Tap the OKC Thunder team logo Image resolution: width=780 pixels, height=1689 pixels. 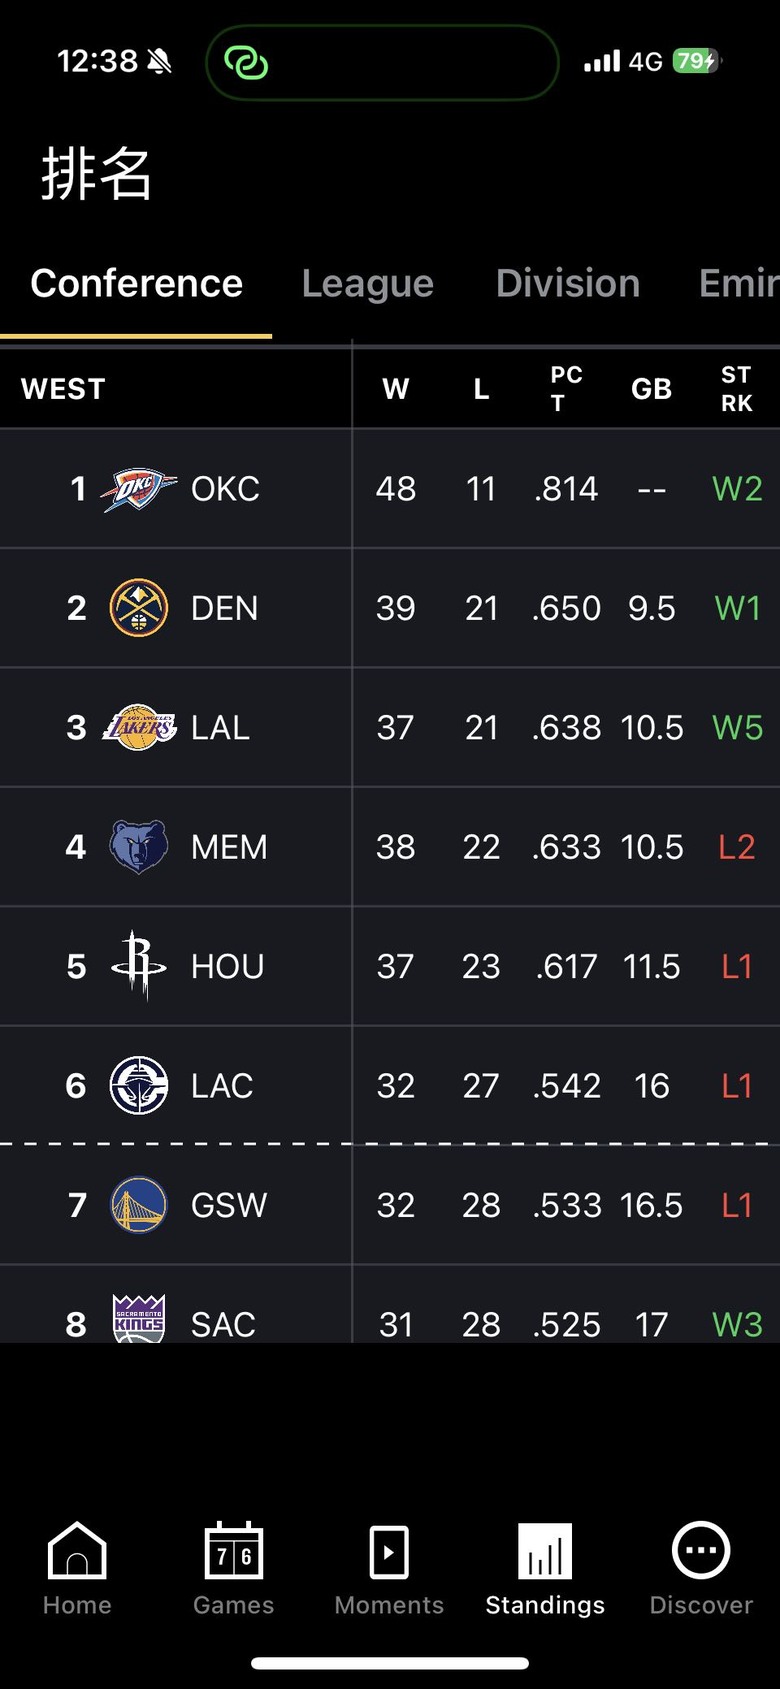138,489
